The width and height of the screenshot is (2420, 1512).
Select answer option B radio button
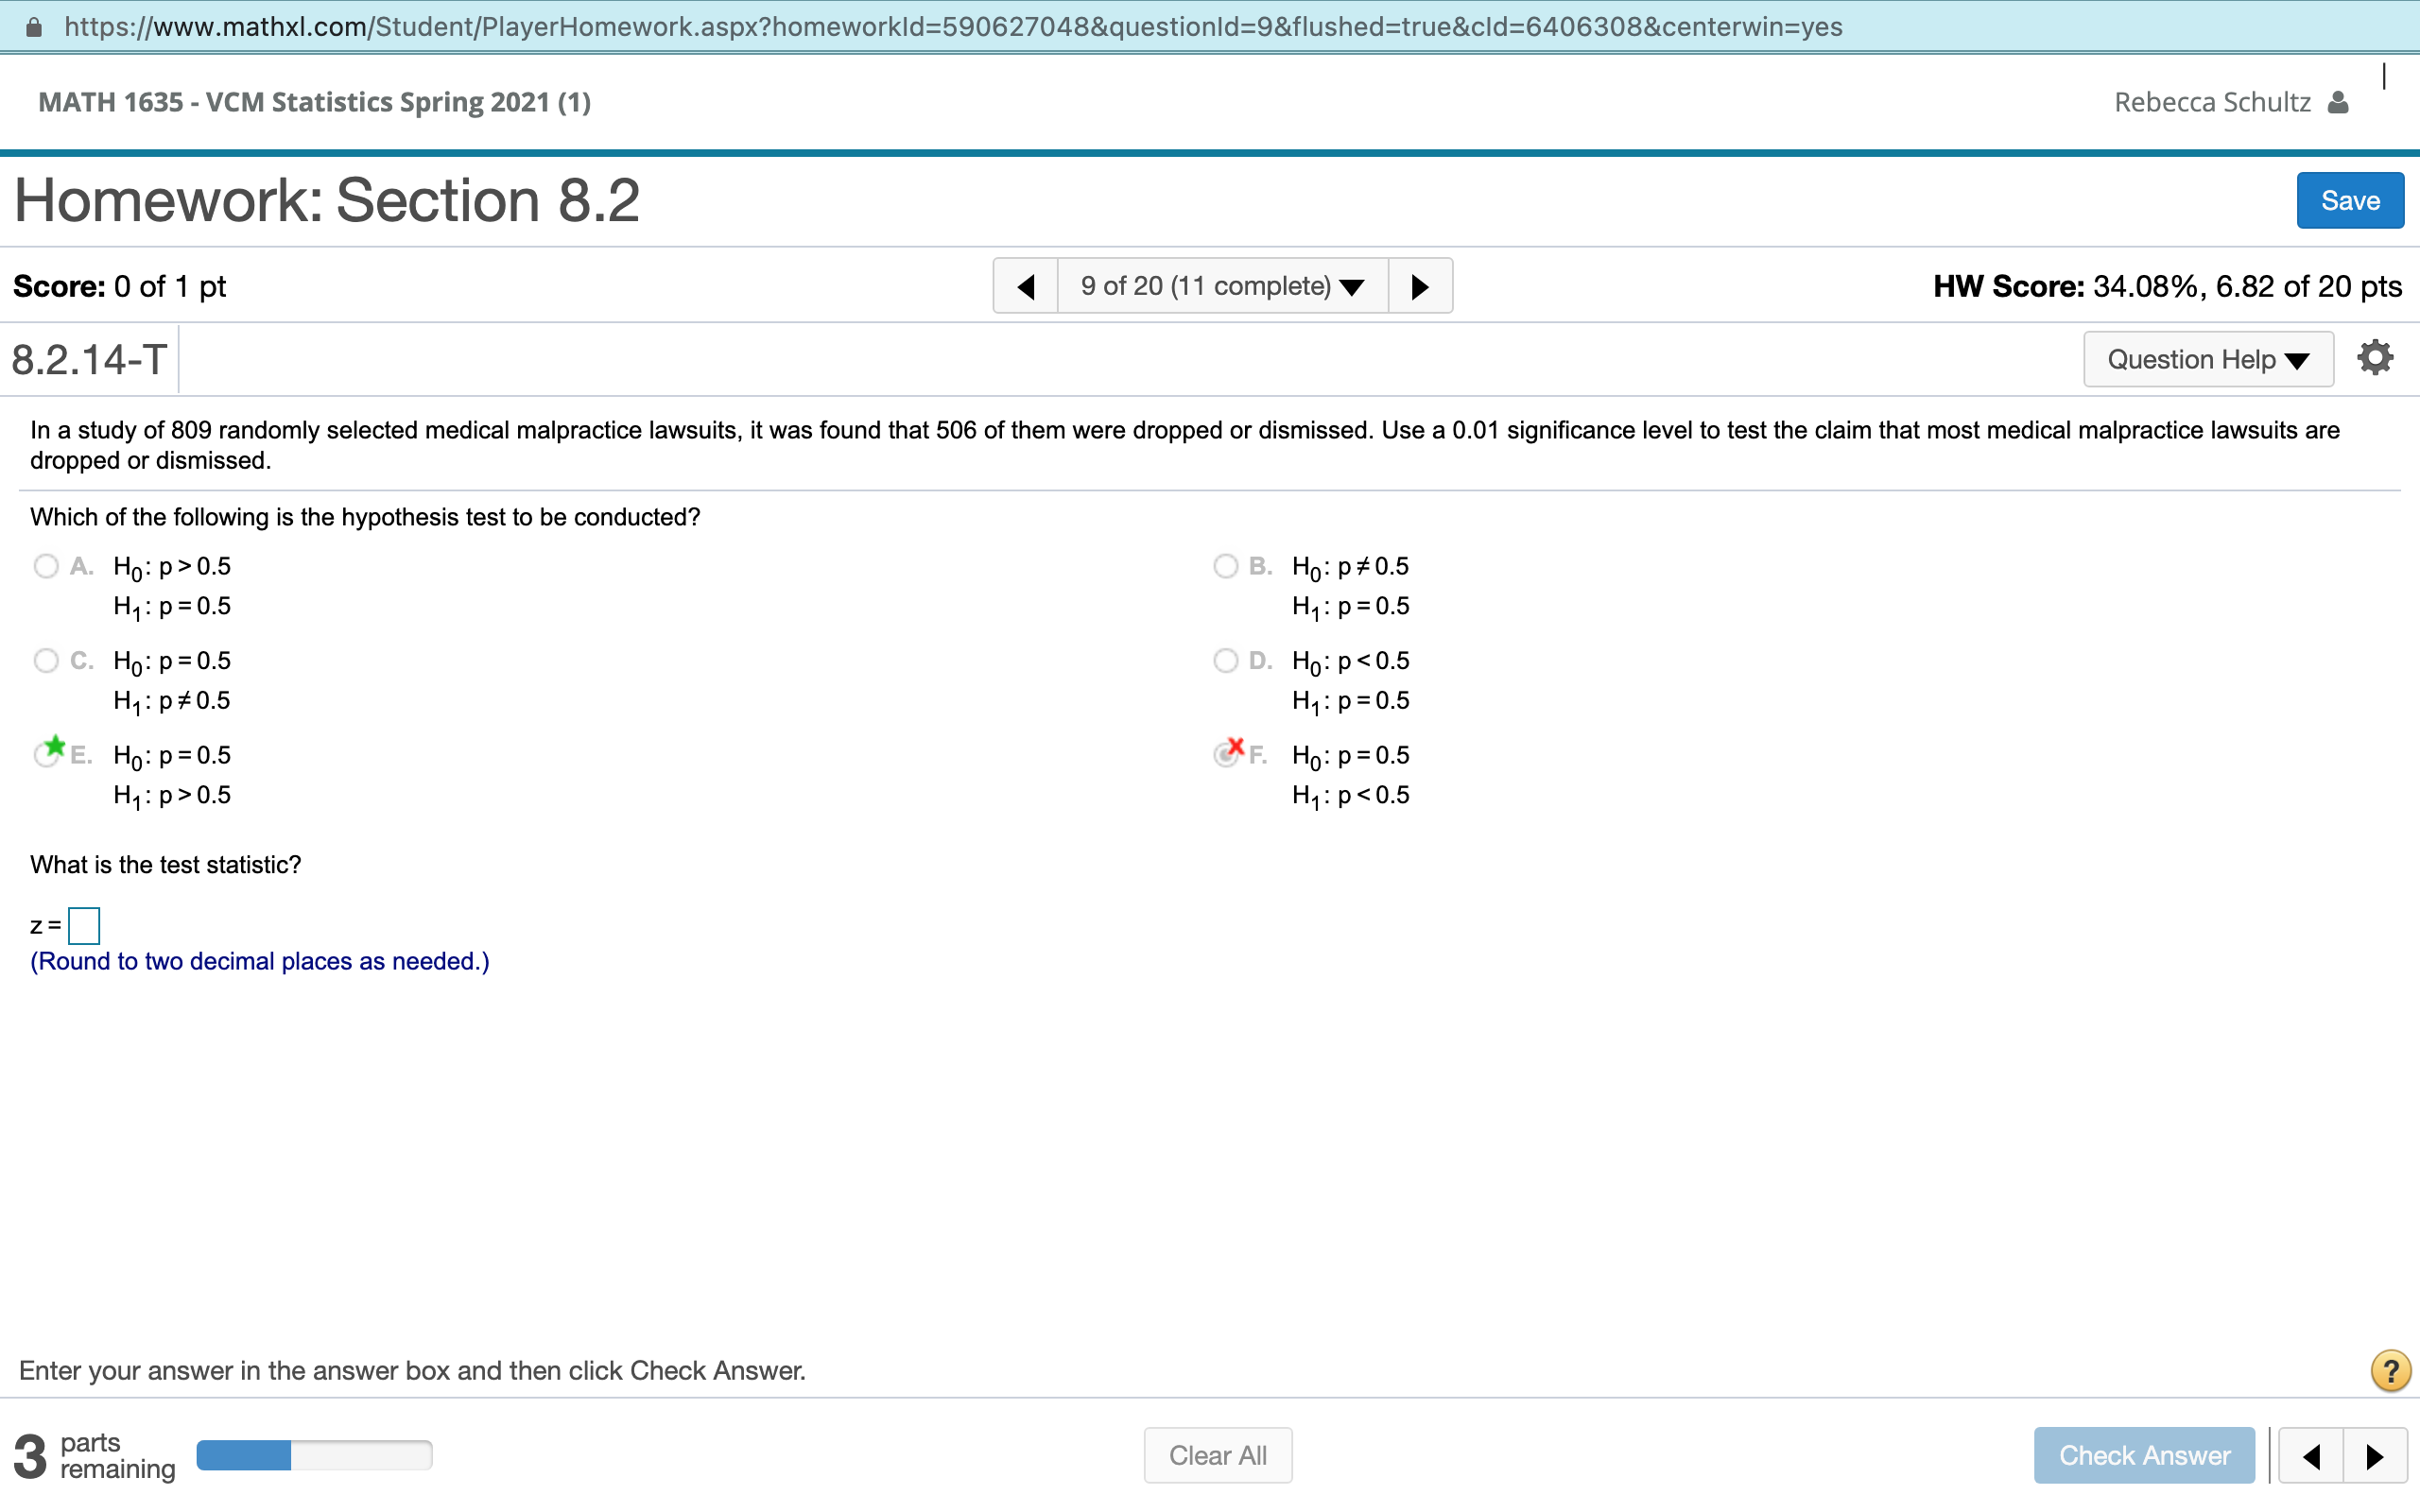pyautogui.click(x=1225, y=566)
